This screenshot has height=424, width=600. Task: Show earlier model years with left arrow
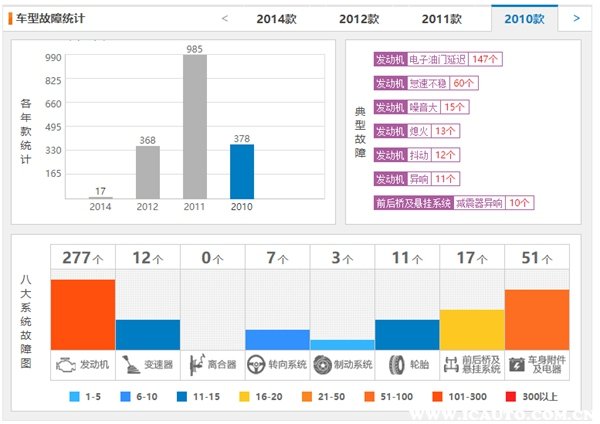[x=225, y=18]
